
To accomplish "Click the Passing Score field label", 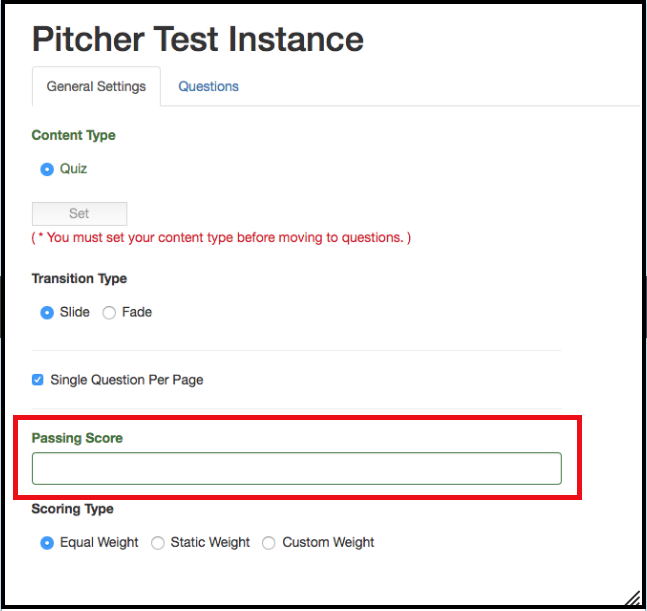I will point(77,438).
